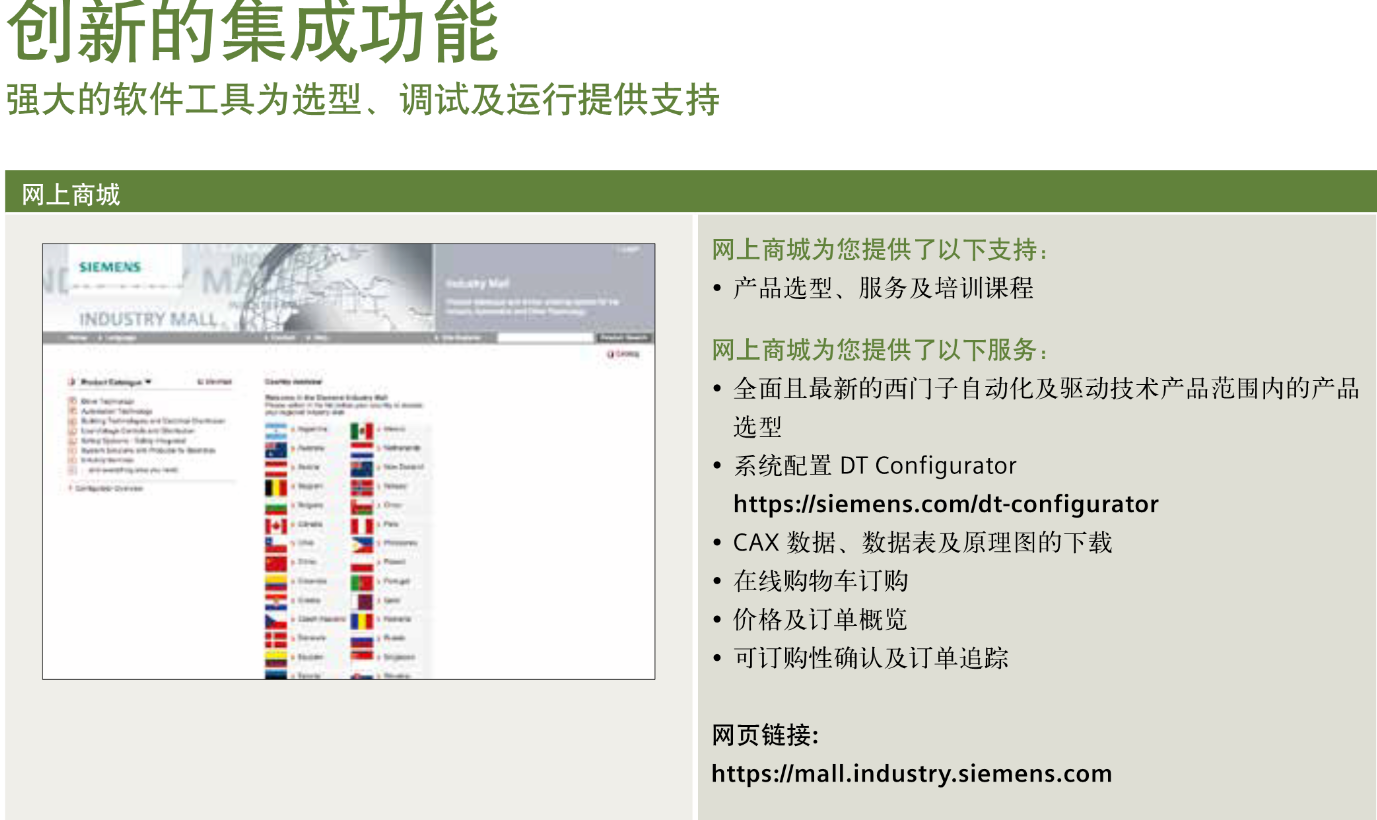Choose the Czech Republic flag
The width and height of the screenshot is (1377, 820).
click(x=276, y=620)
